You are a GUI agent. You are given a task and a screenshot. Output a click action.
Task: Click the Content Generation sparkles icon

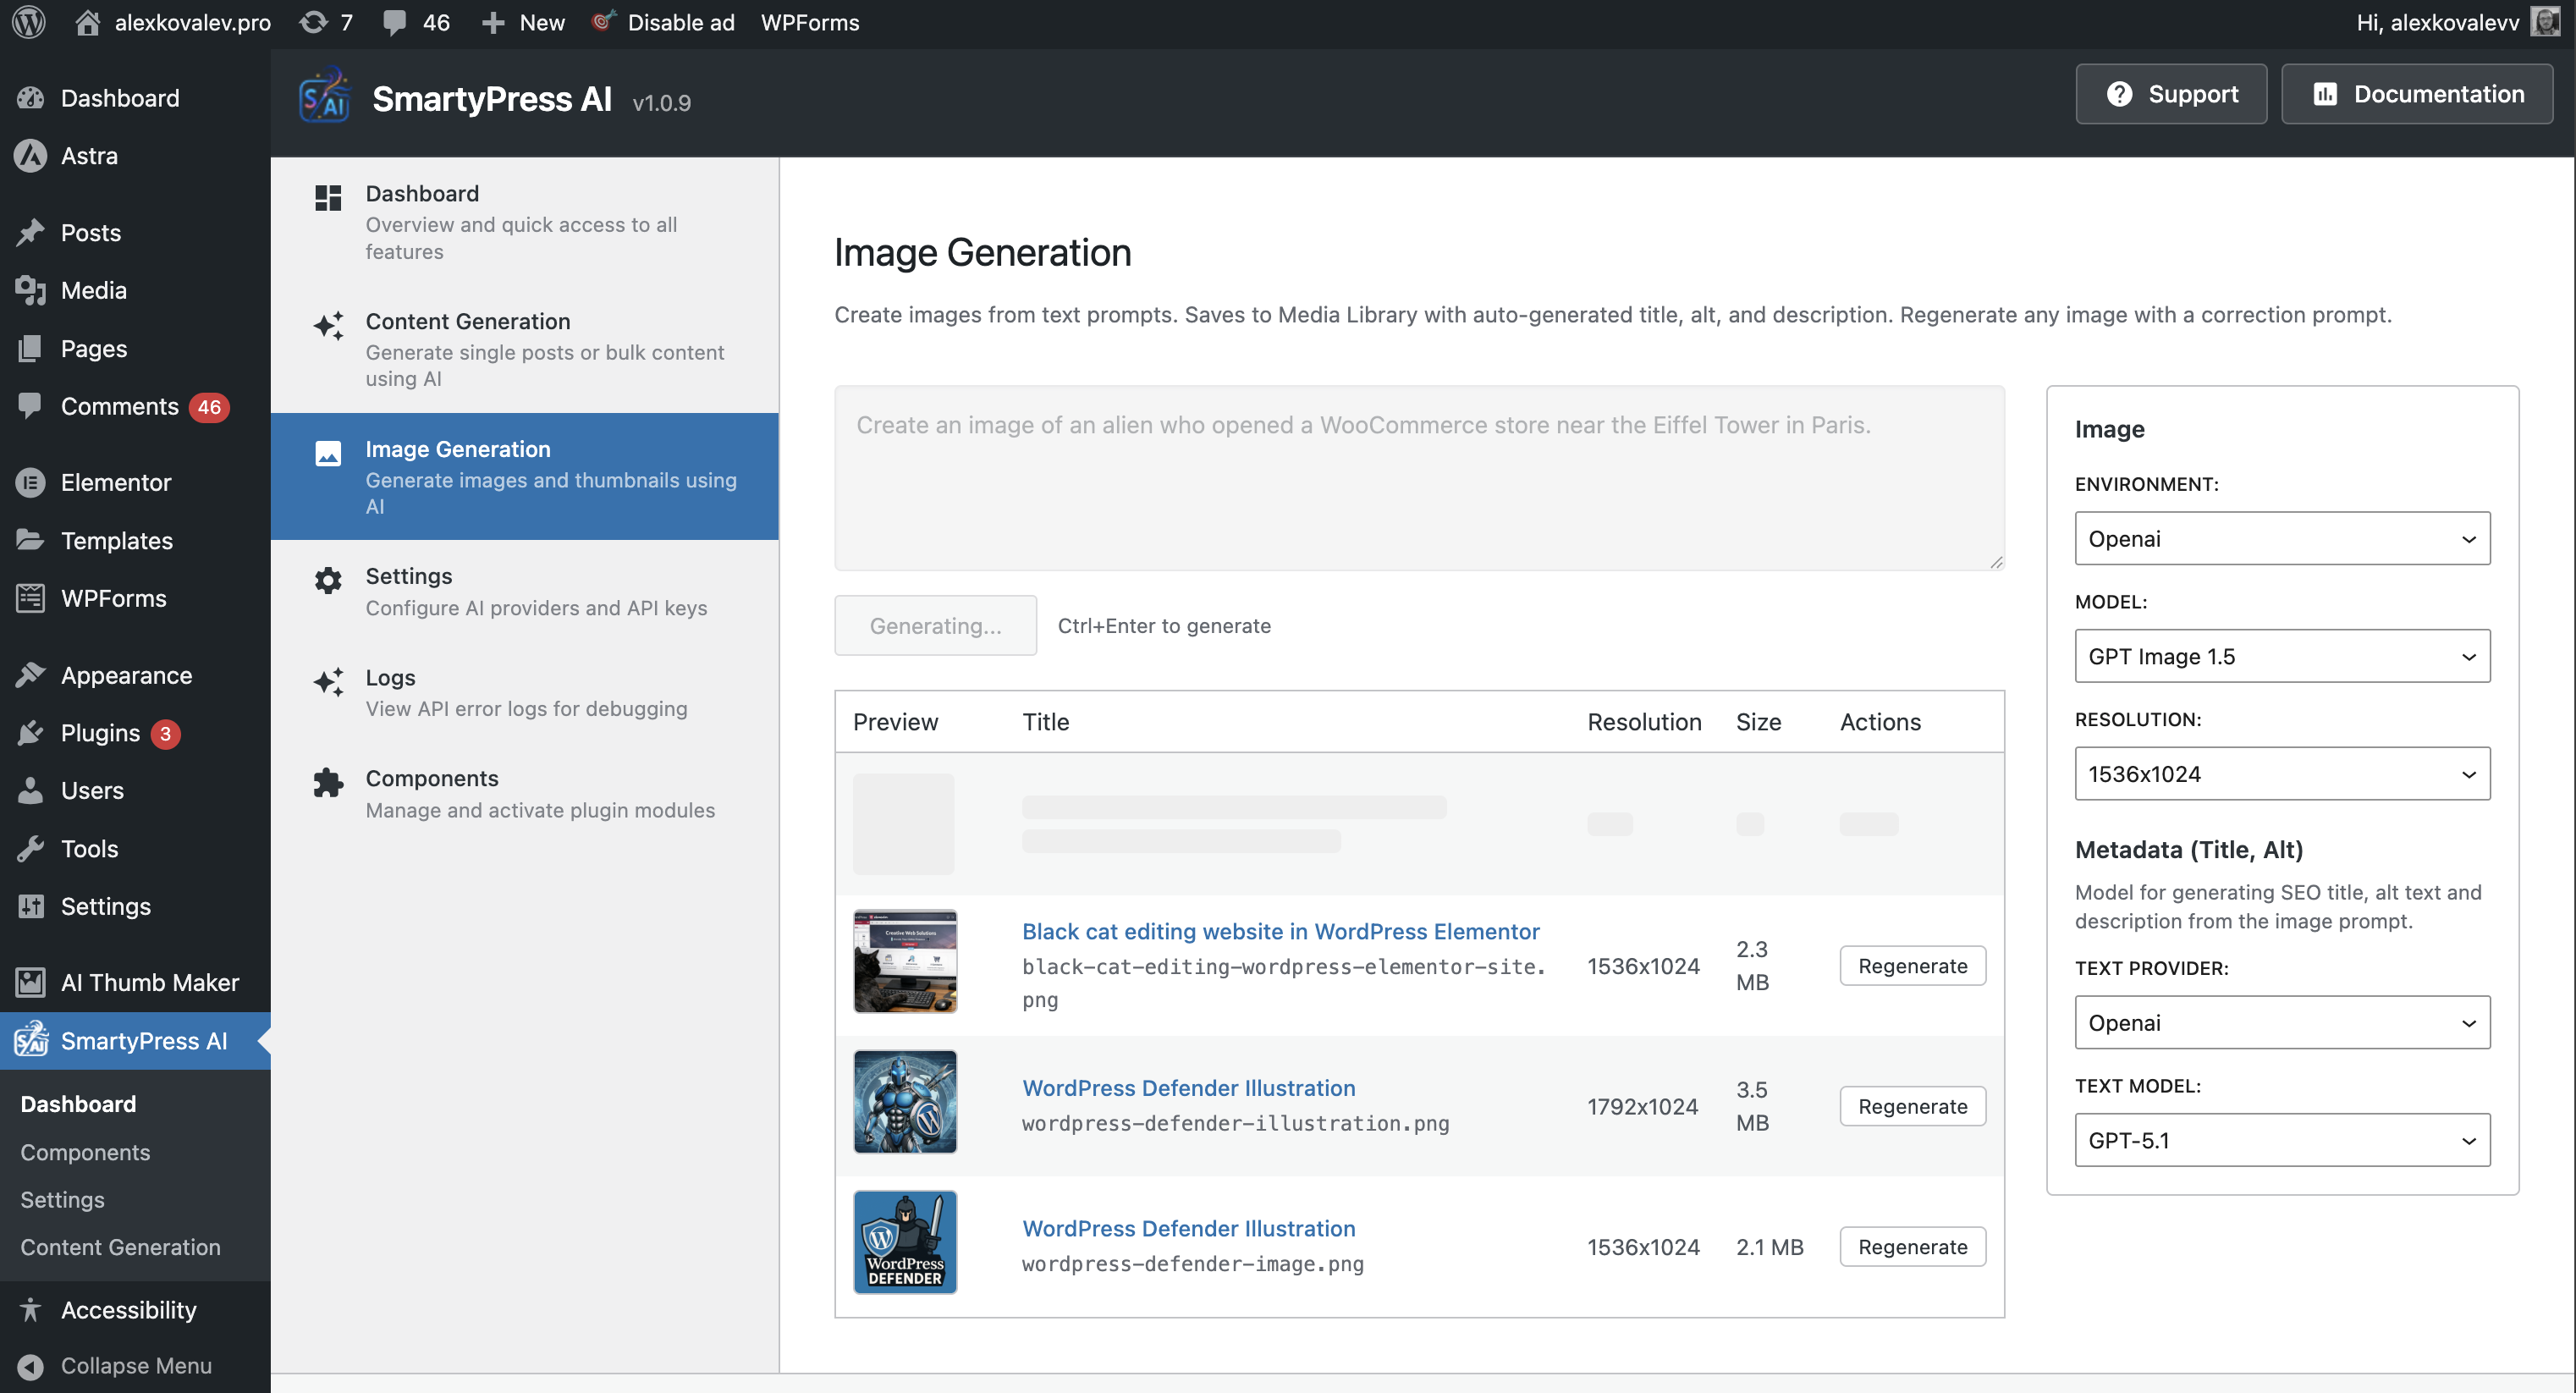click(x=328, y=327)
